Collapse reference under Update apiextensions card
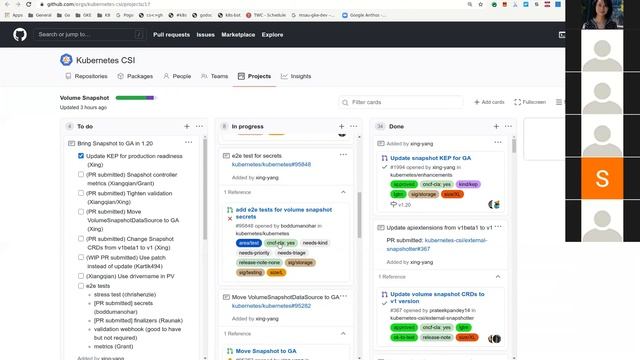 click(498, 277)
